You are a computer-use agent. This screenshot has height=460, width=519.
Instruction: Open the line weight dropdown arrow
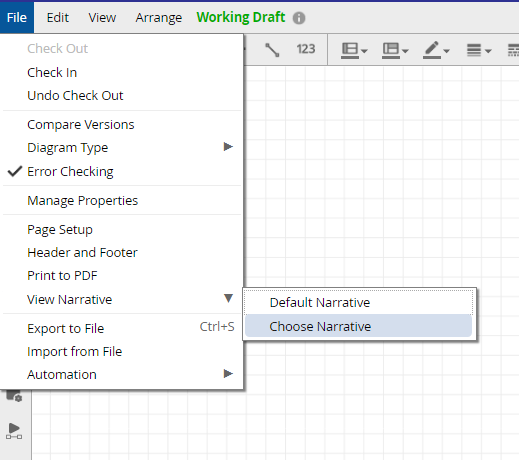click(x=488, y=51)
